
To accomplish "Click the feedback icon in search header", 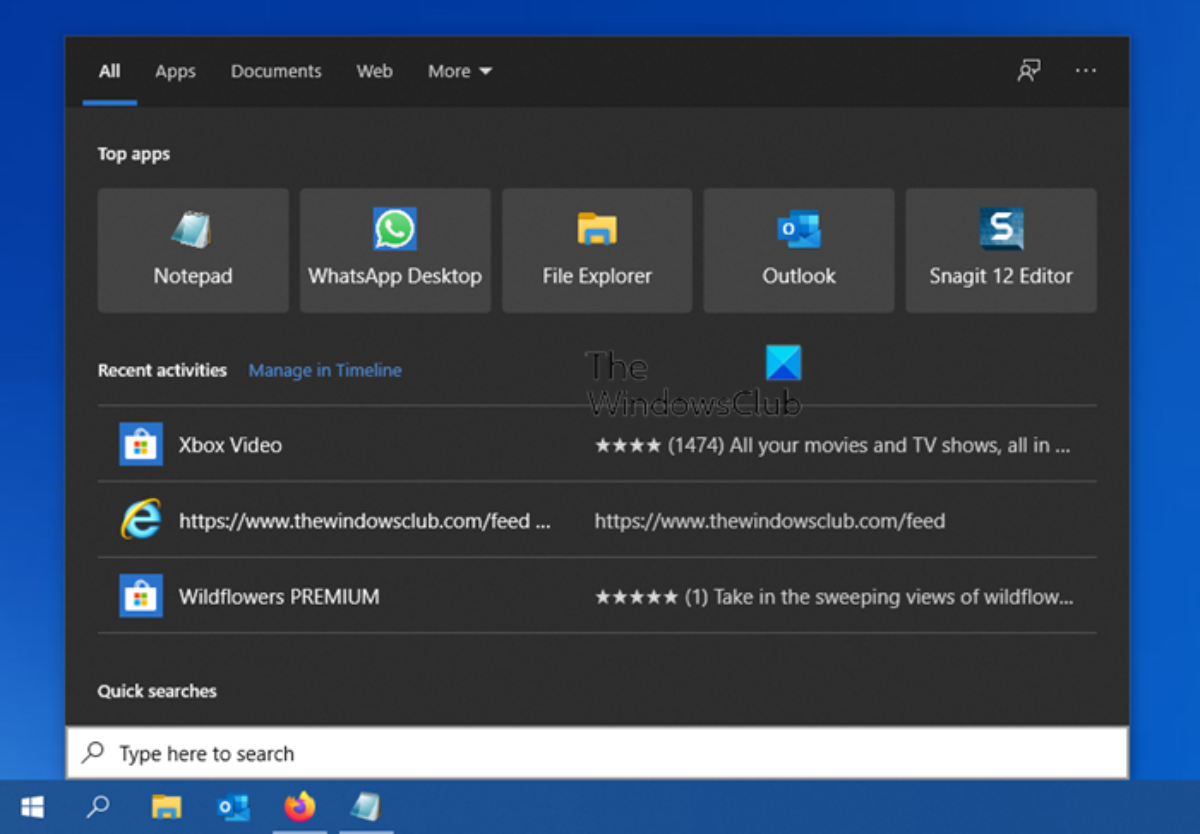I will click(x=1028, y=71).
